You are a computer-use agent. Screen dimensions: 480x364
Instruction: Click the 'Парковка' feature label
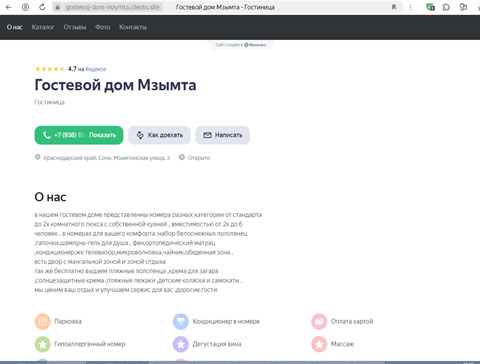68,321
